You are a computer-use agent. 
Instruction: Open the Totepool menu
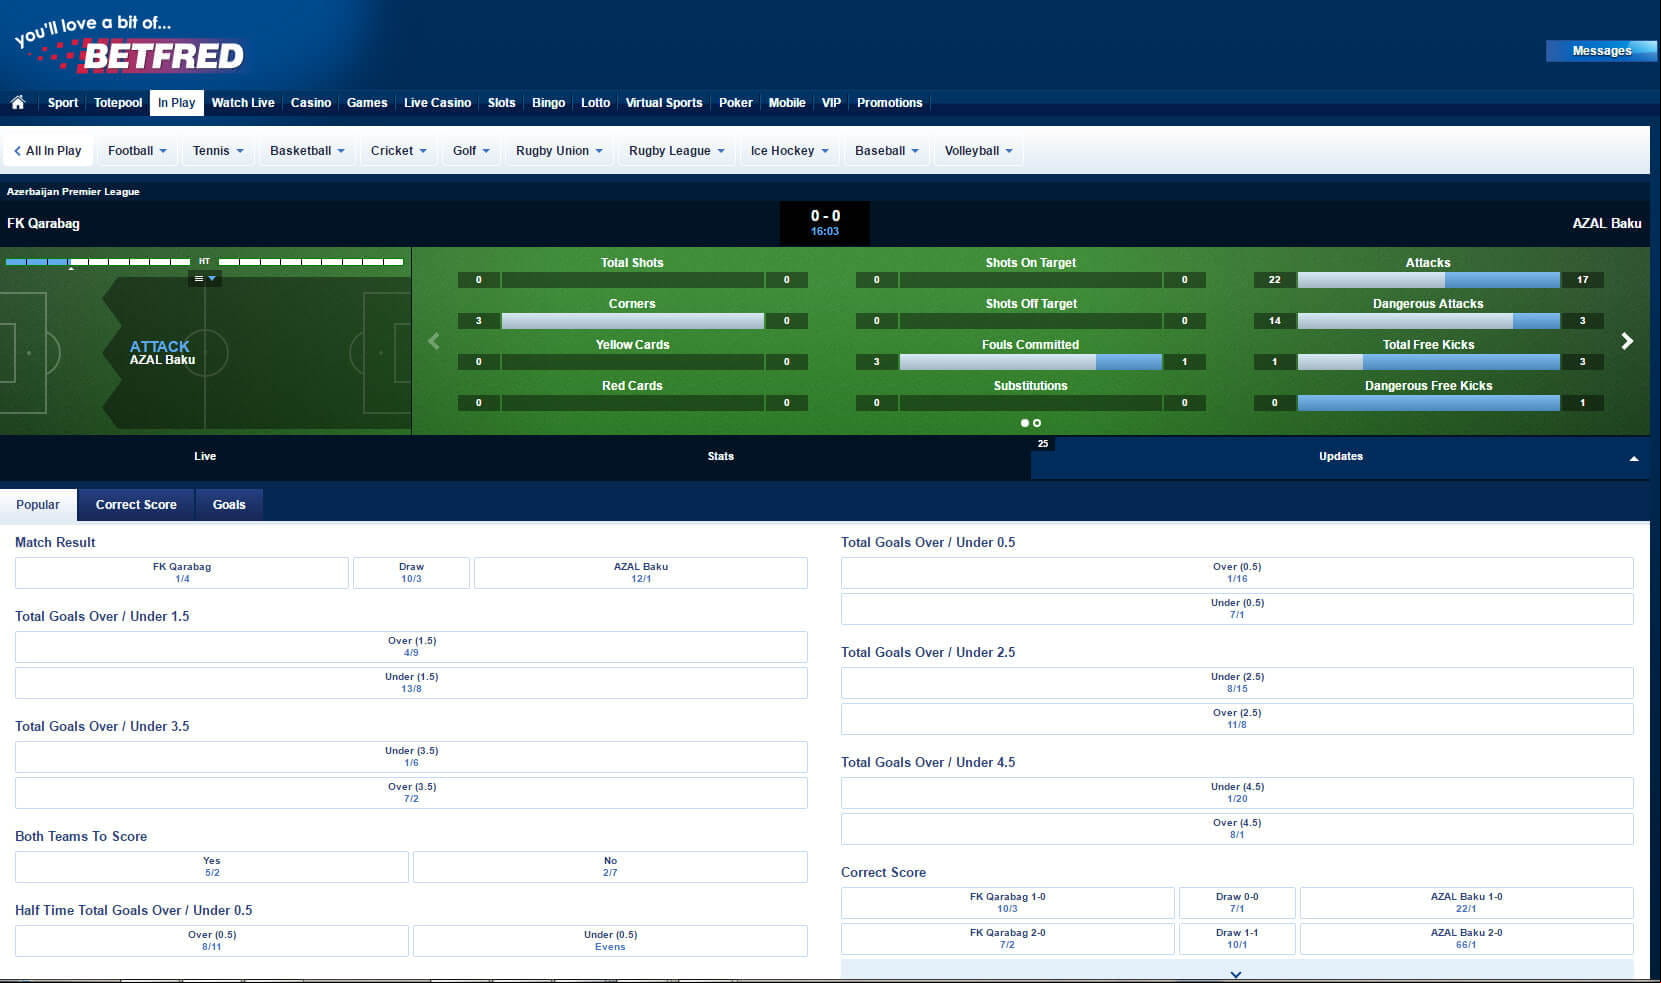[x=118, y=103]
